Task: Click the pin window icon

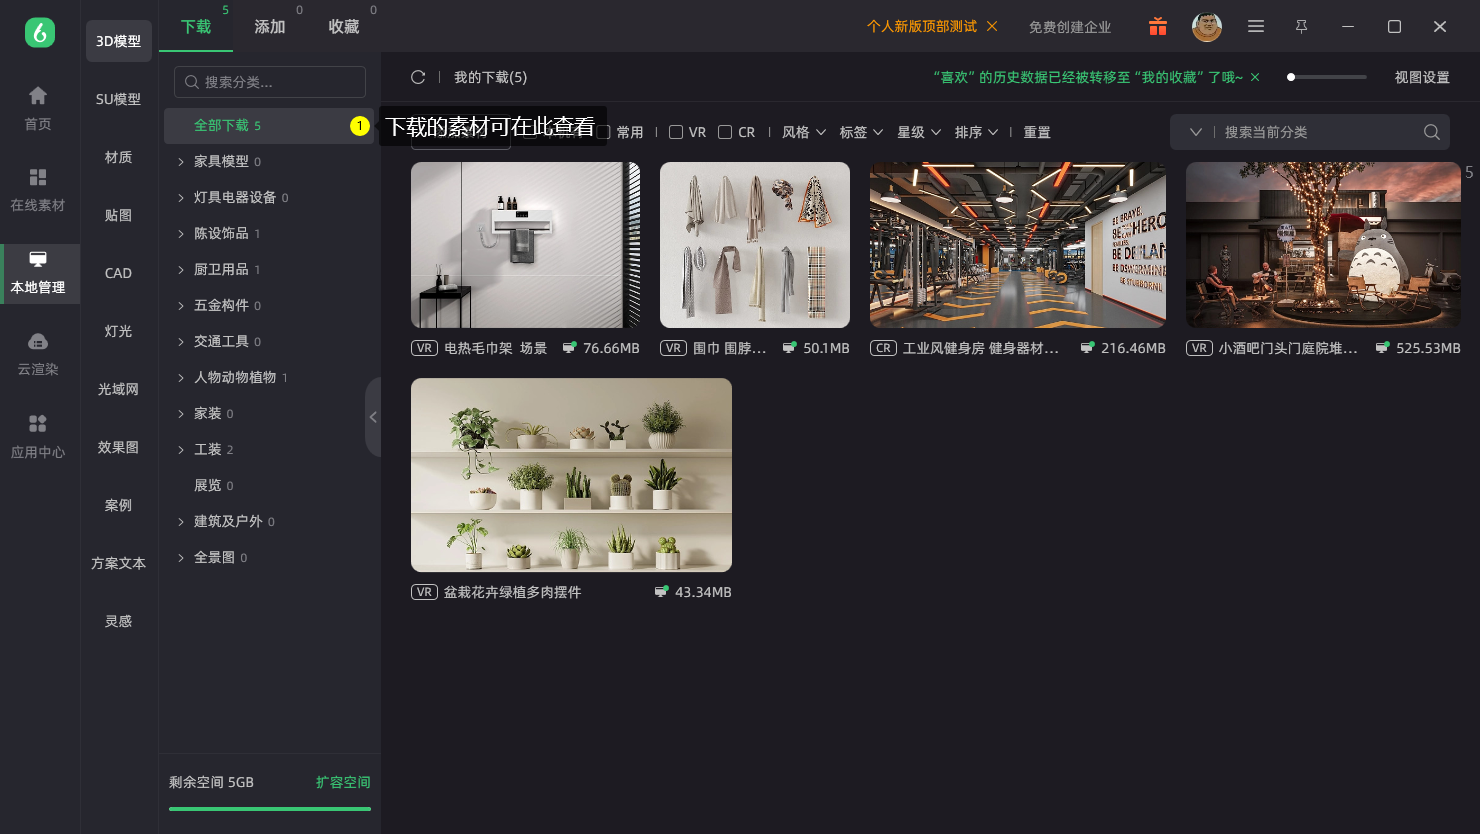Action: point(1301,27)
